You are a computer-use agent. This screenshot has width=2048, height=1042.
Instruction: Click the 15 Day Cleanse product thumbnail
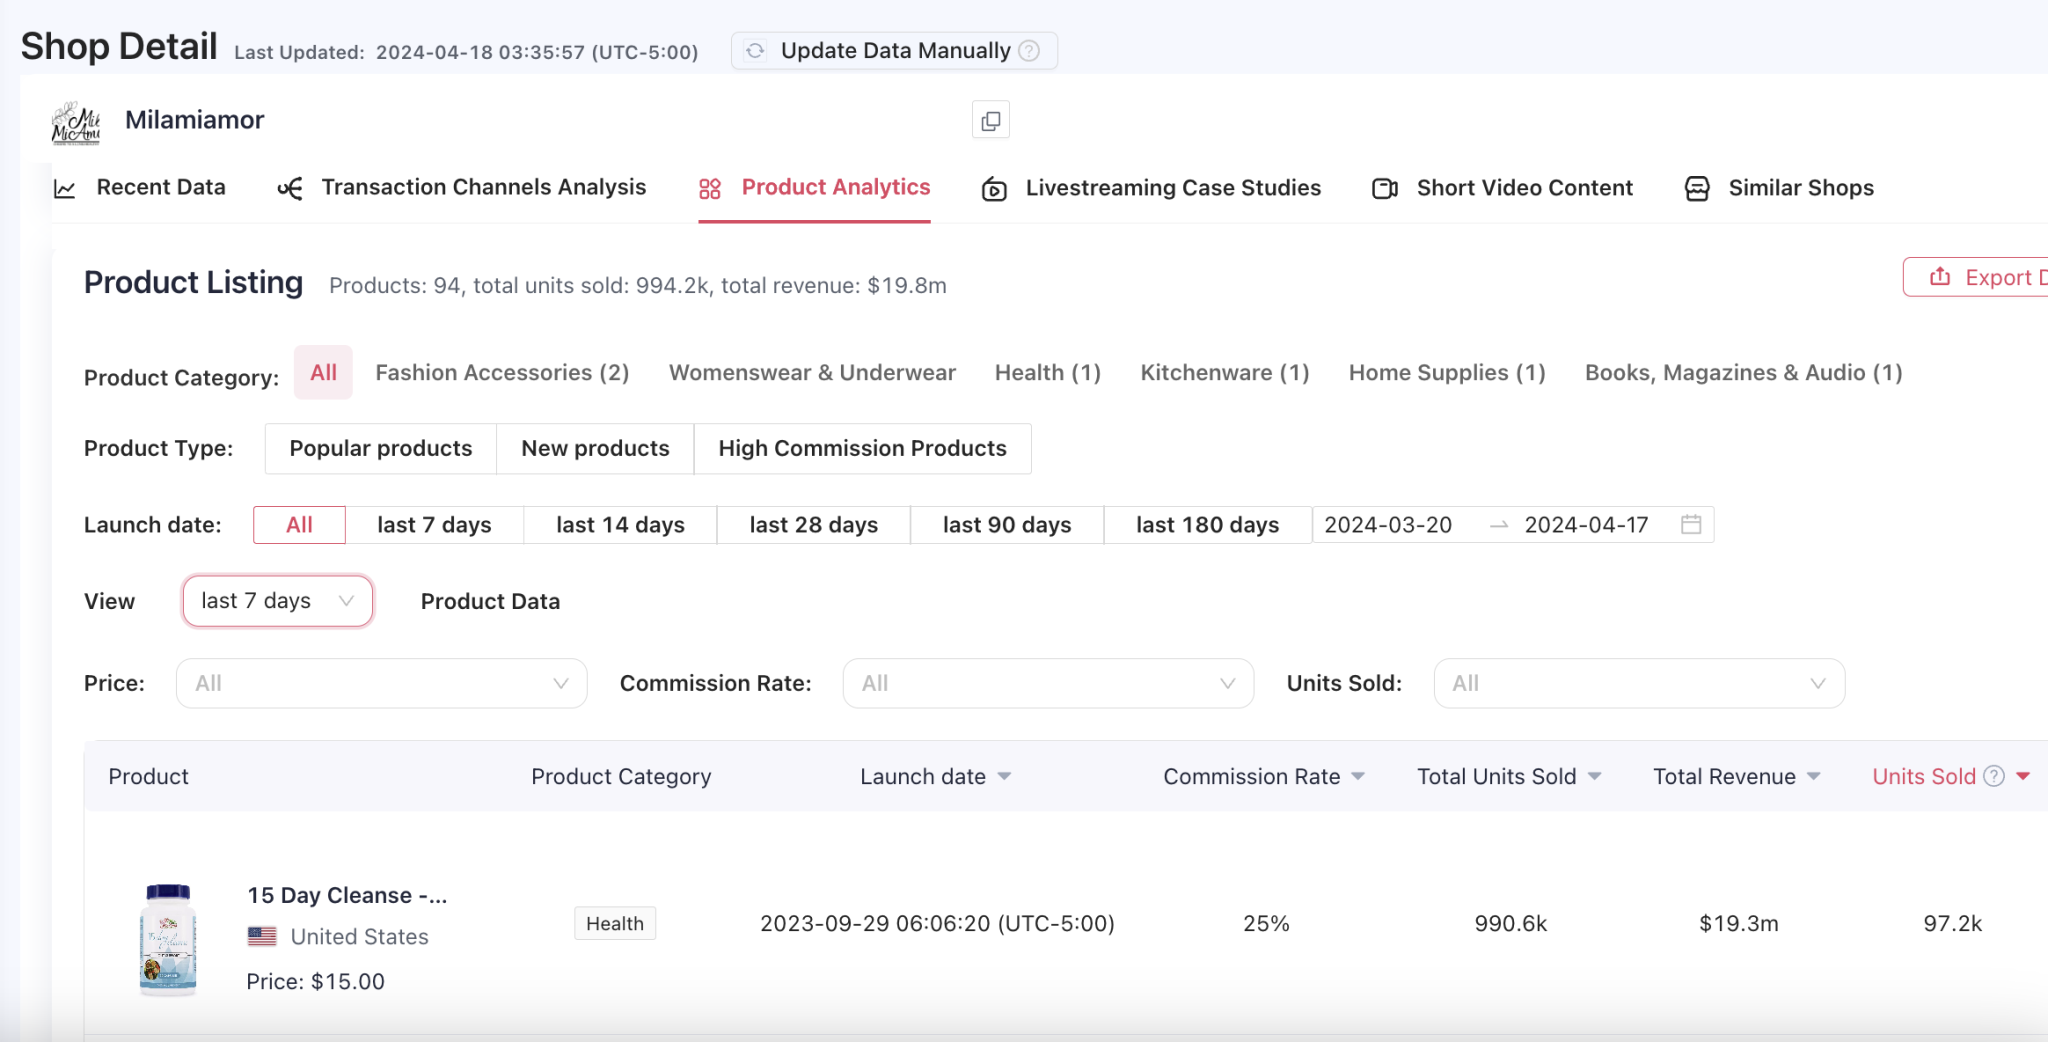[168, 938]
